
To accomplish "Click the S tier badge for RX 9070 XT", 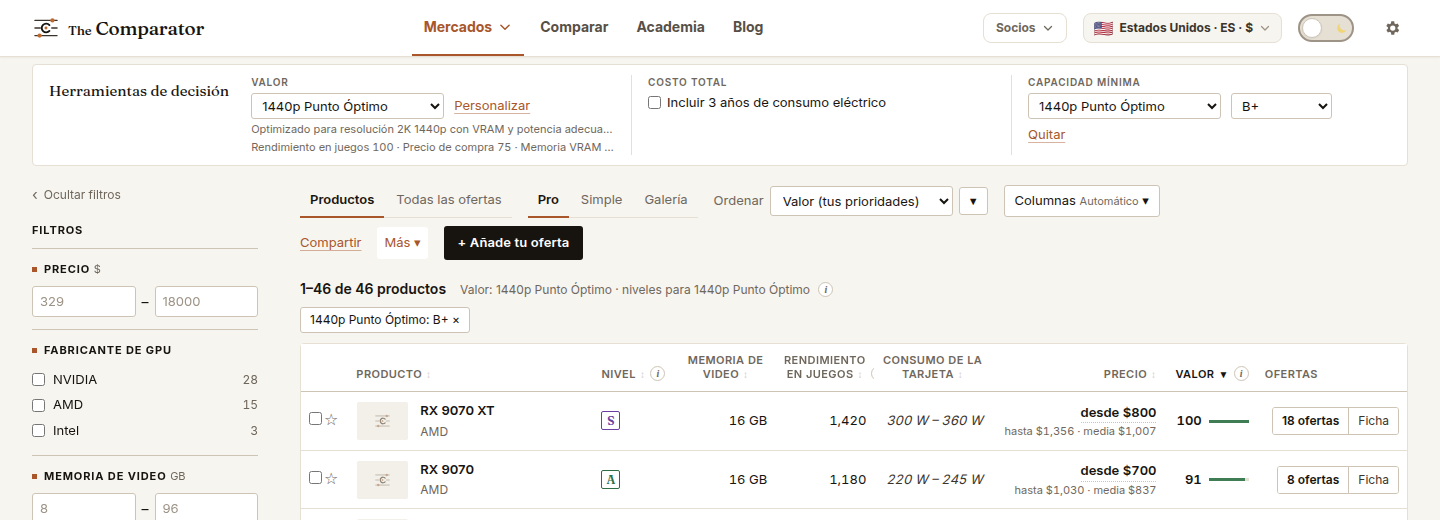I will 610,421.
